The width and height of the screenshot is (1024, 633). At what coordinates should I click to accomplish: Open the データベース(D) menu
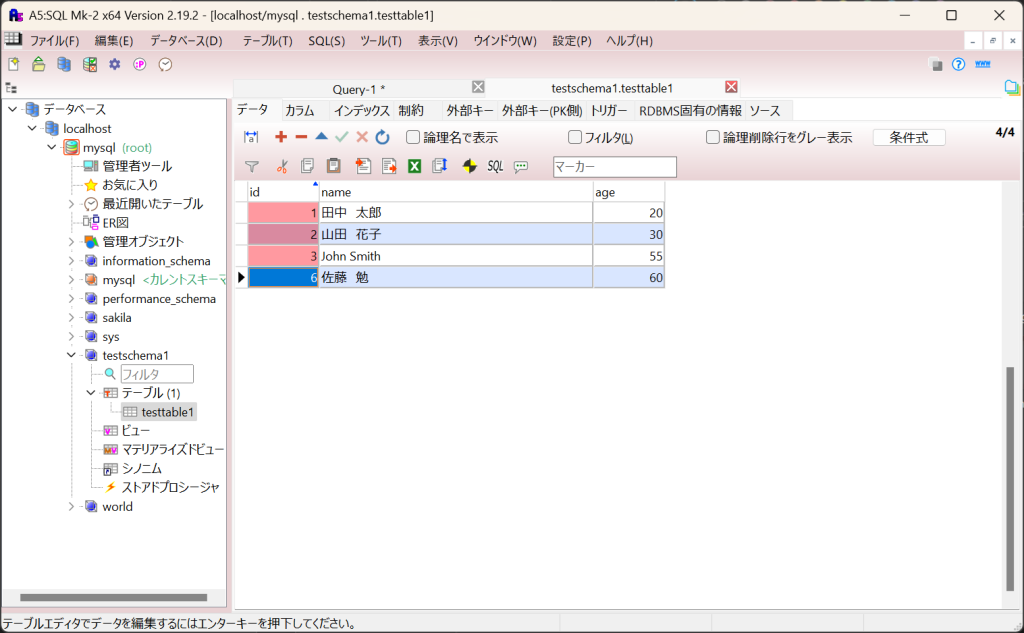pyautogui.click(x=186, y=41)
